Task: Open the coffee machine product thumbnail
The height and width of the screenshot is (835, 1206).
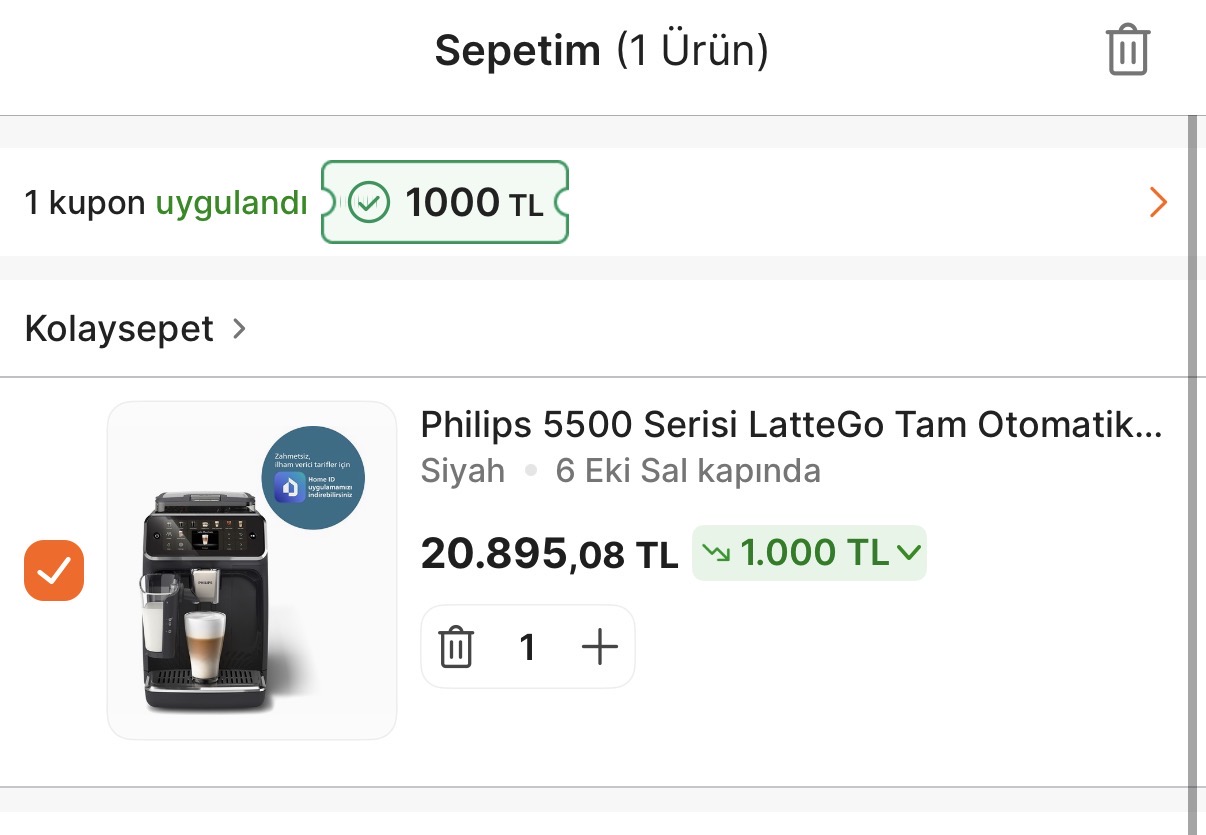Action: [252, 570]
